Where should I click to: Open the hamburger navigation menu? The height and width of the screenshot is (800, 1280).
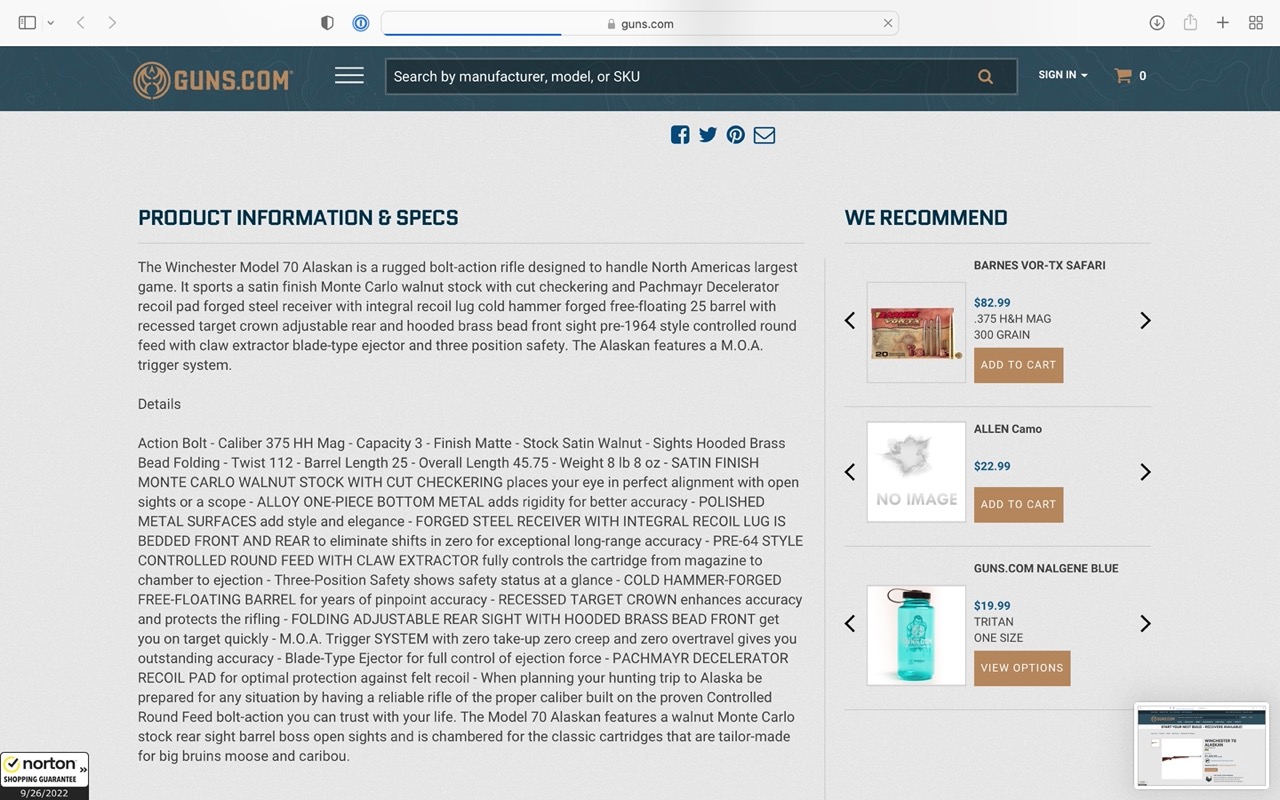(349, 76)
